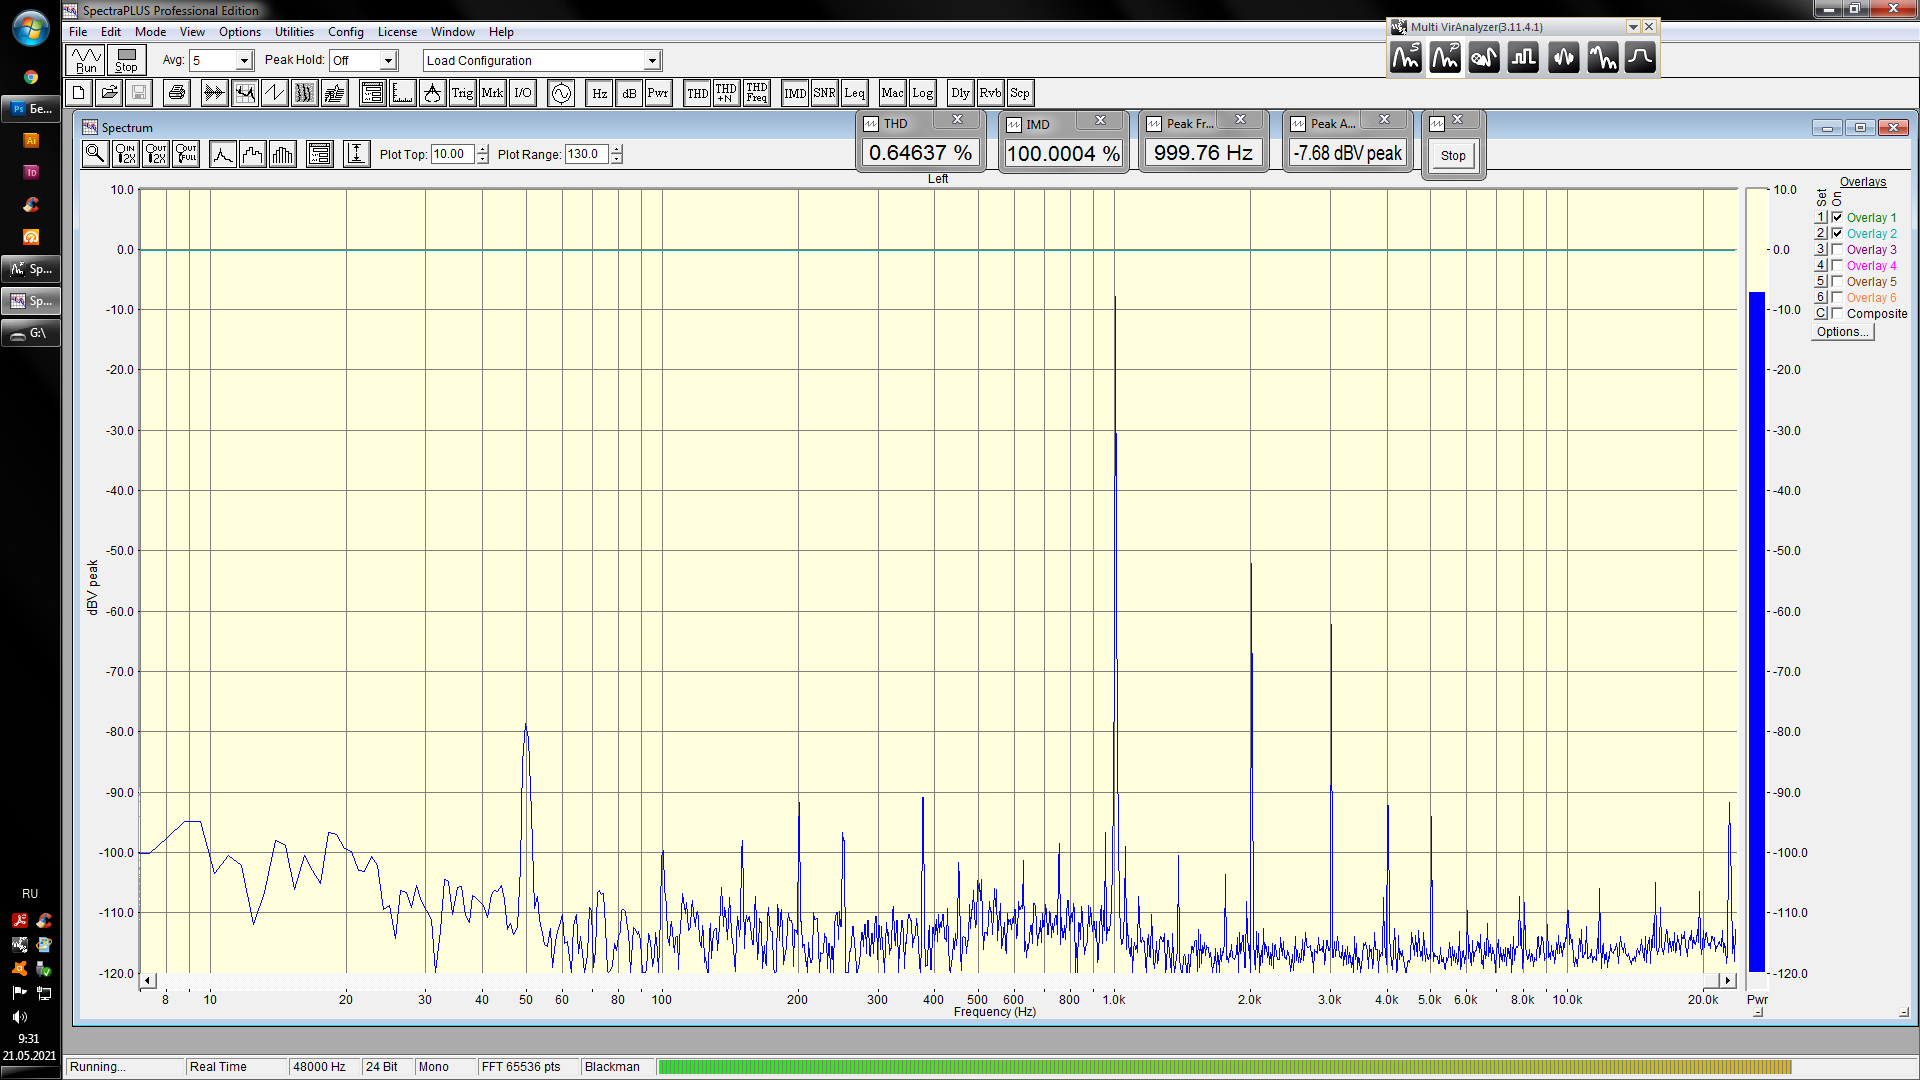Screen dimensions: 1920x1080
Task: Open the Utilities menu
Action: 294,32
